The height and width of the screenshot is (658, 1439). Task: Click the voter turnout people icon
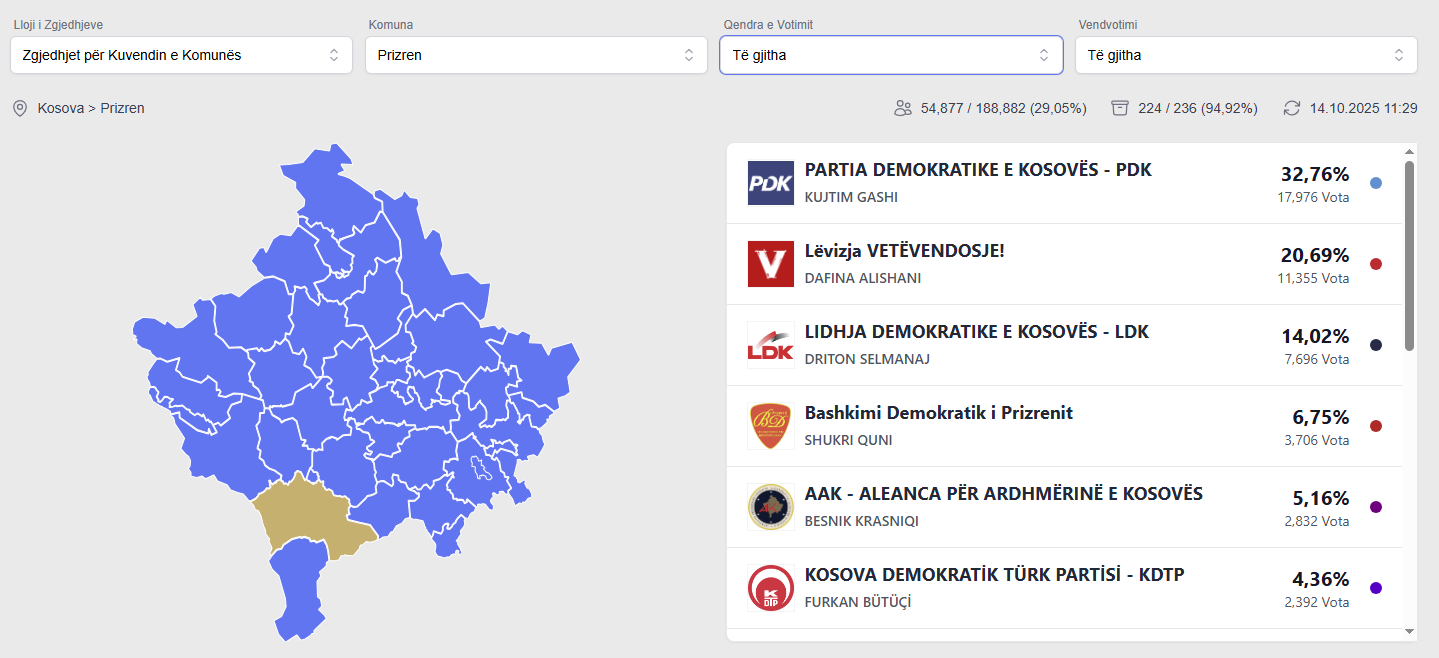click(903, 108)
